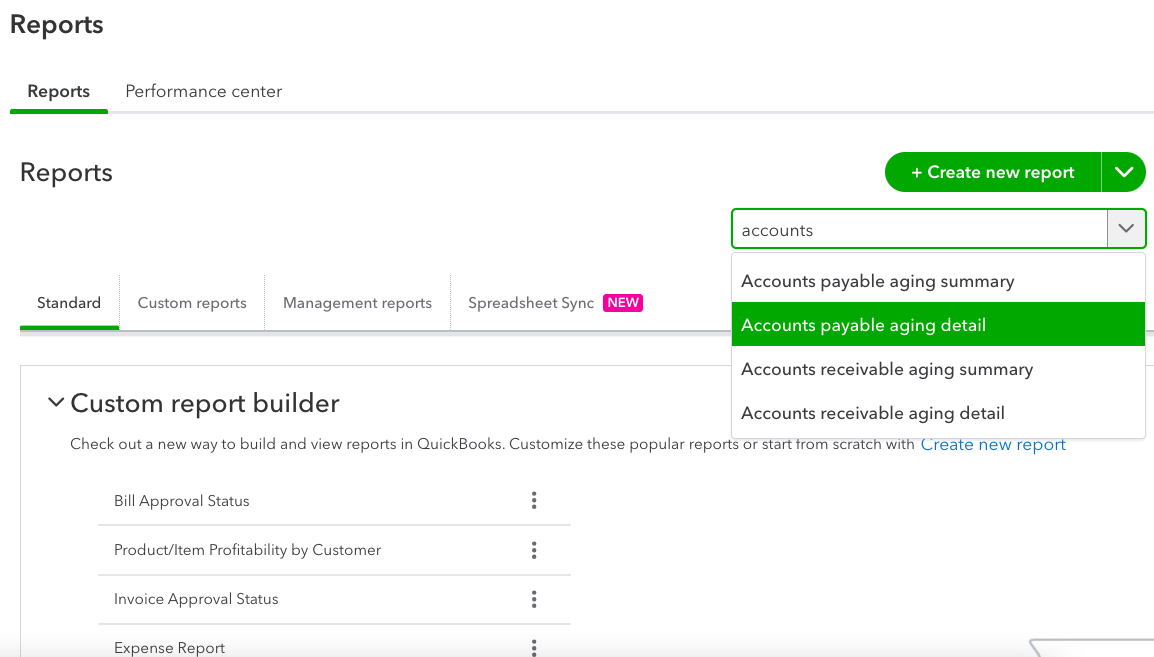
Task: Open the Create new report dropdown arrow
Action: 1124,172
